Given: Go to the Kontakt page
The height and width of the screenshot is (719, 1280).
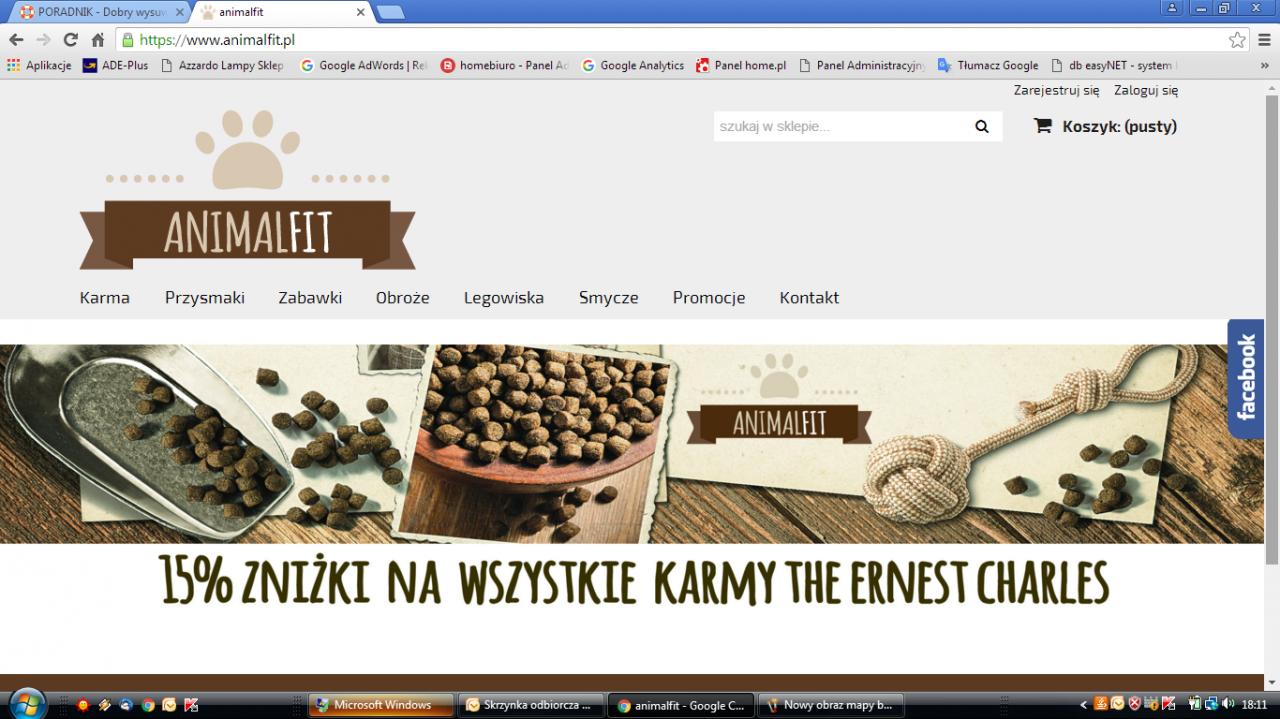Looking at the screenshot, I should coord(809,298).
